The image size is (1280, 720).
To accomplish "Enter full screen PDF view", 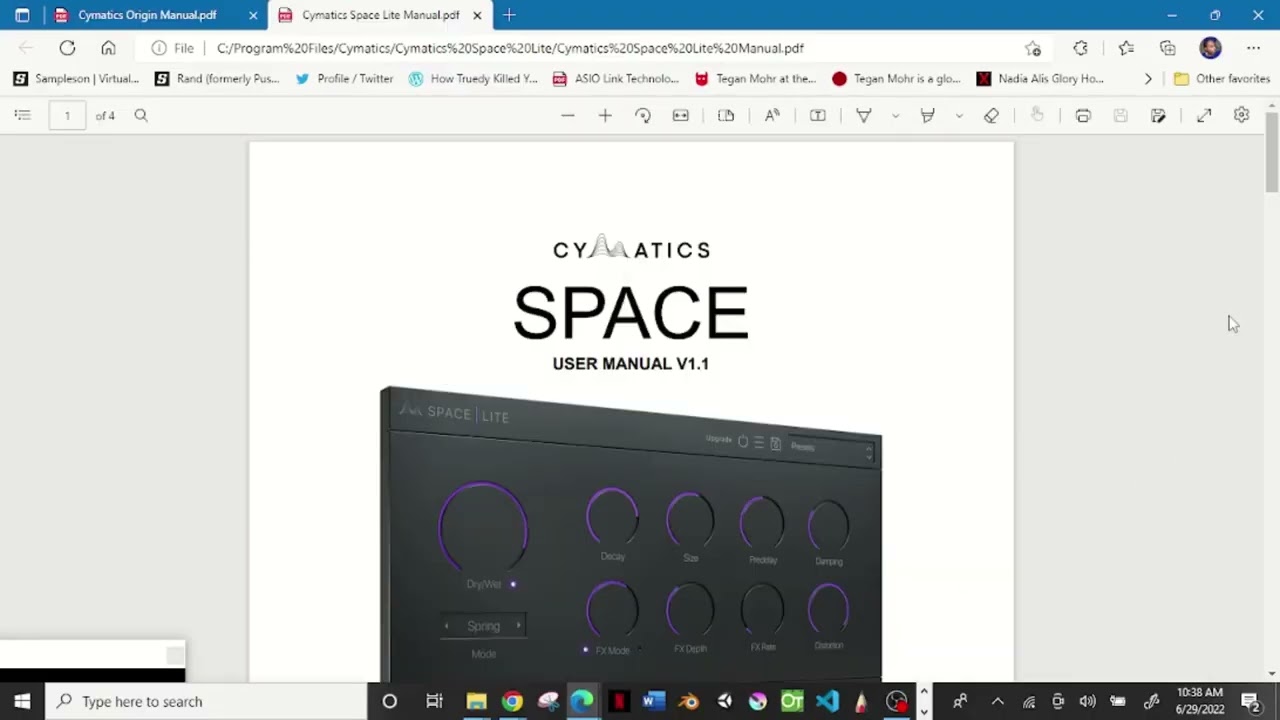I will click(1204, 116).
